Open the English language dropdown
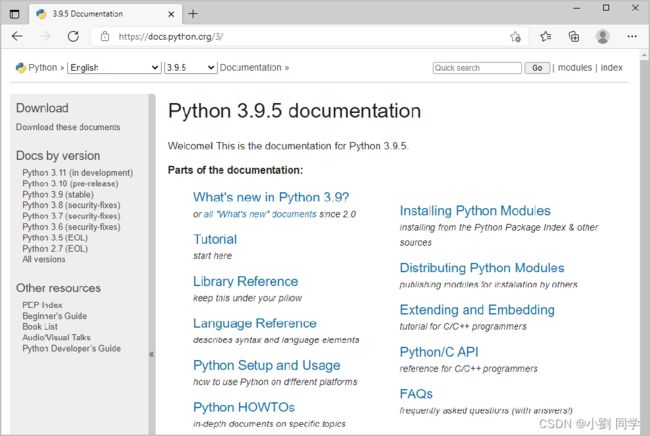 [x=114, y=68]
